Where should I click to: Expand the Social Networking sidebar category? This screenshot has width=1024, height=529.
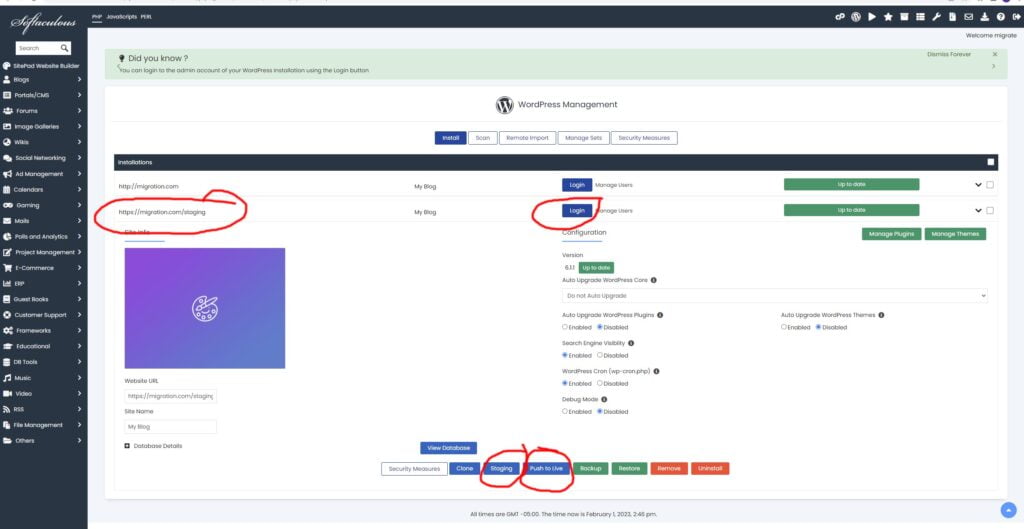(79, 158)
